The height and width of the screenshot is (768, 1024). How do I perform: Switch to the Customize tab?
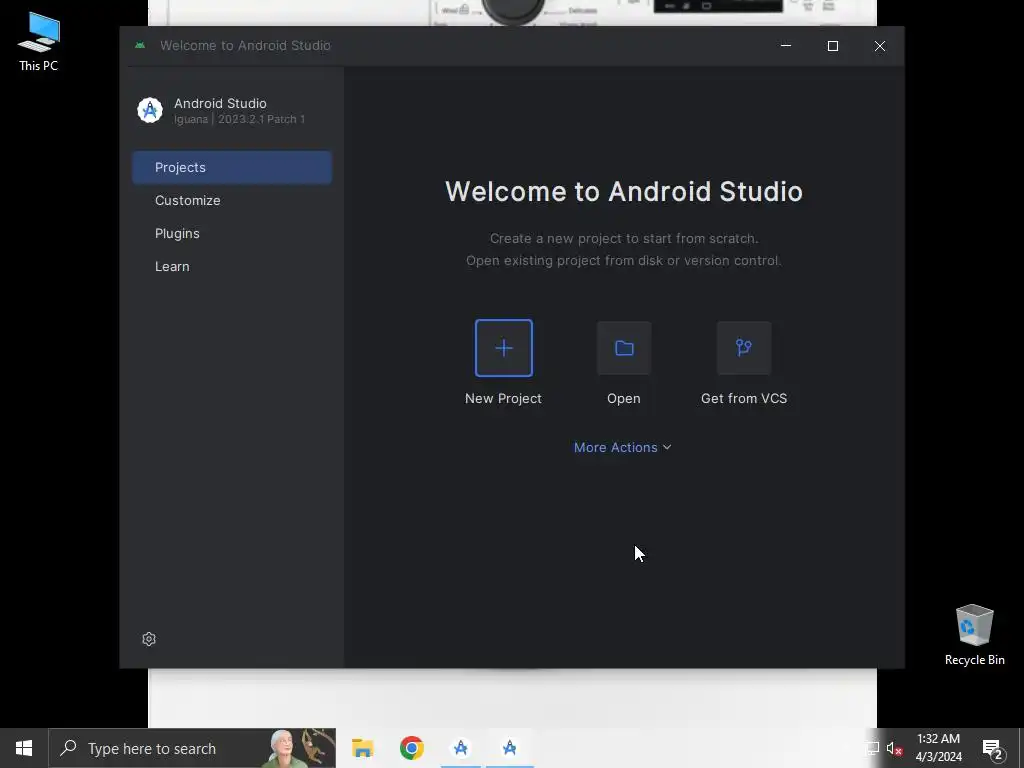pos(232,200)
